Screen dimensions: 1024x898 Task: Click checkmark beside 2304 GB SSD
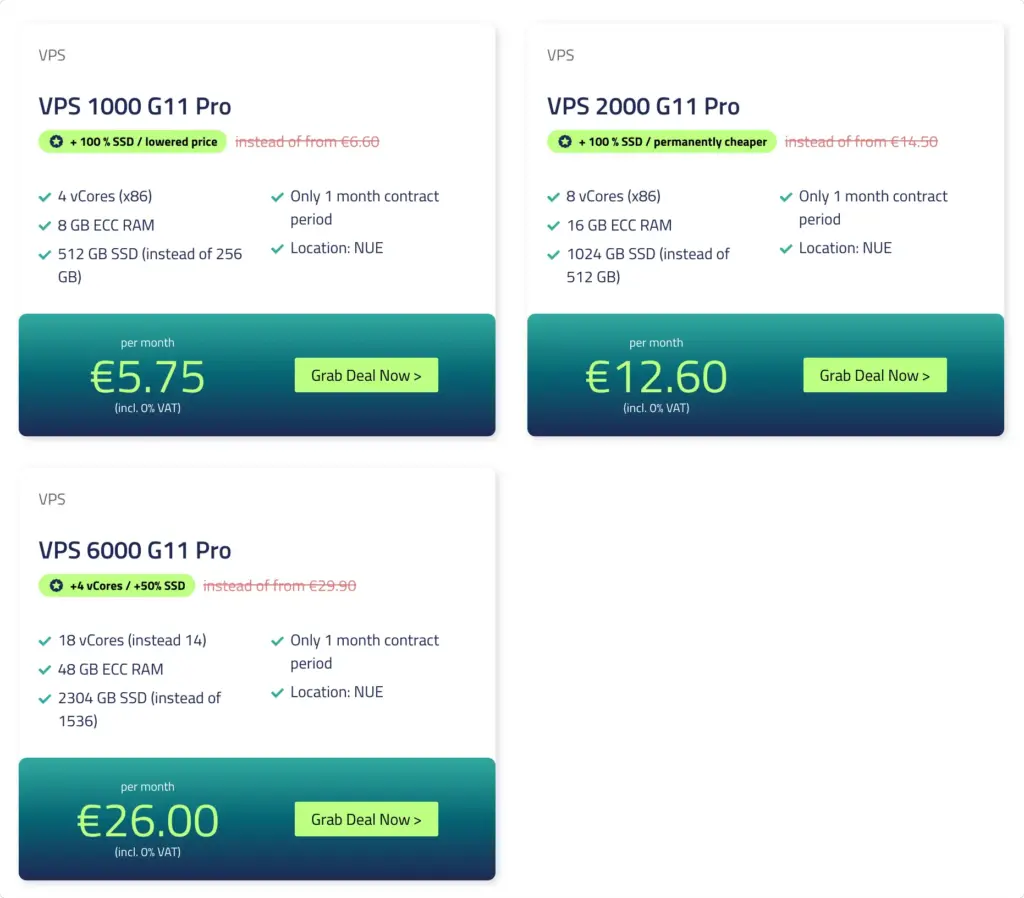pyautogui.click(x=45, y=698)
